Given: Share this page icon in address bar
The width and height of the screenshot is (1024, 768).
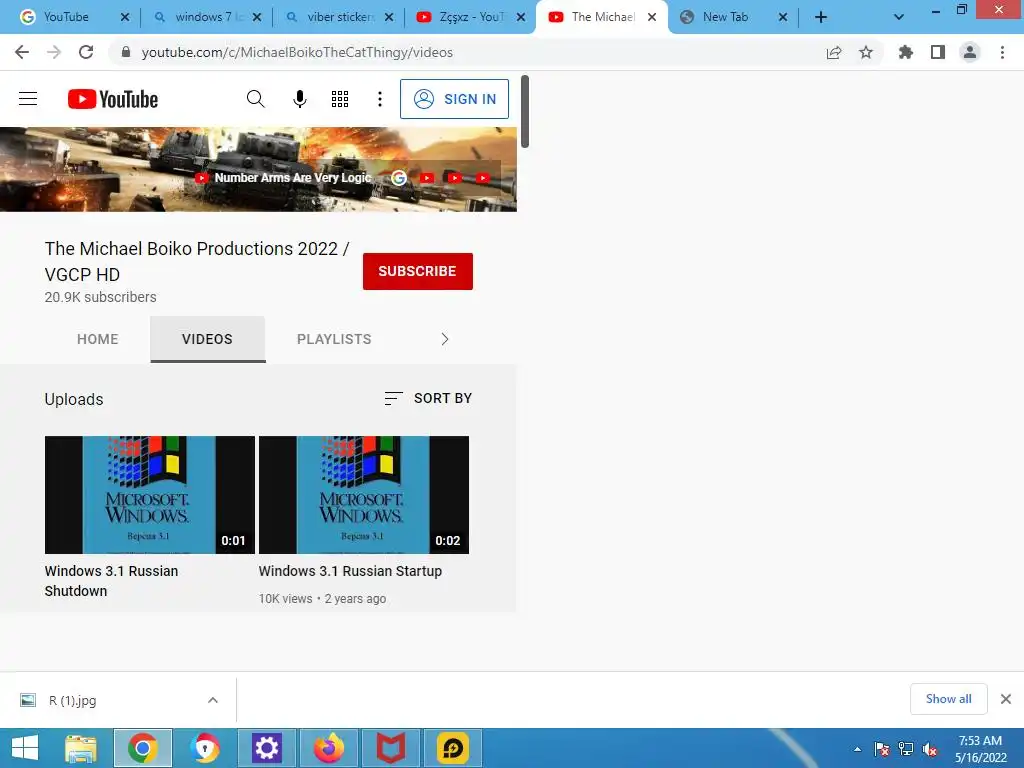Looking at the screenshot, I should 834,52.
